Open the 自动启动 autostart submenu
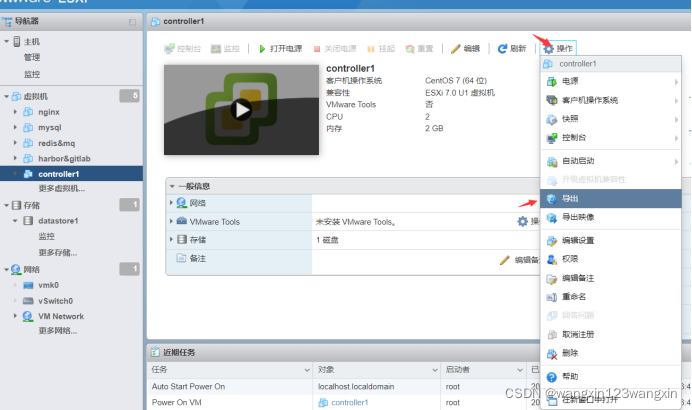Viewport: 692px width, 410px height. [611, 161]
